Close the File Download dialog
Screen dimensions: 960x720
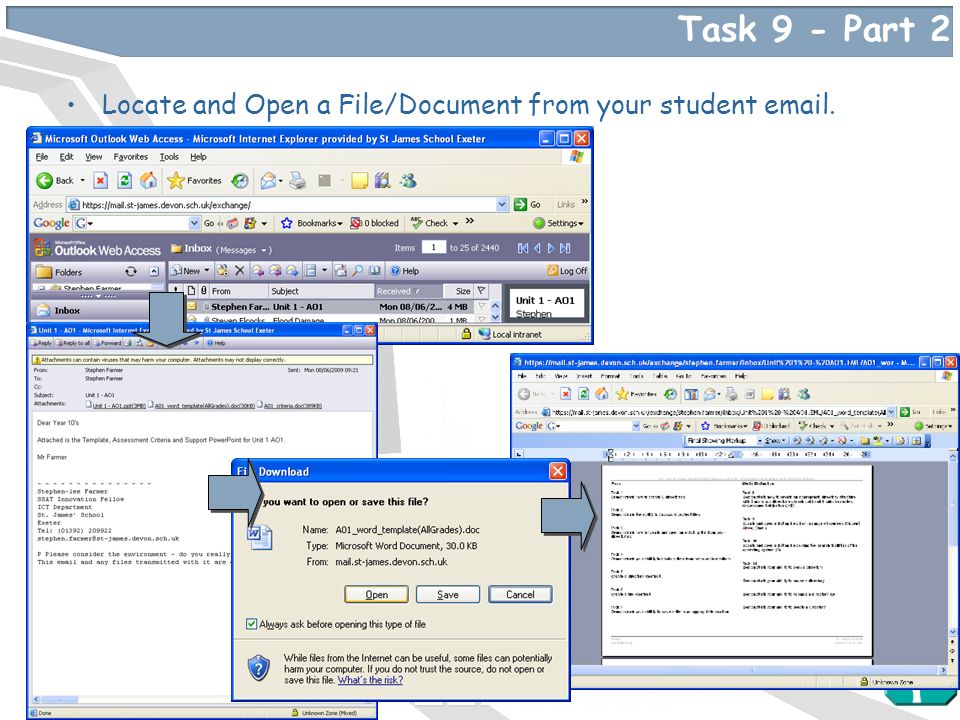click(557, 471)
